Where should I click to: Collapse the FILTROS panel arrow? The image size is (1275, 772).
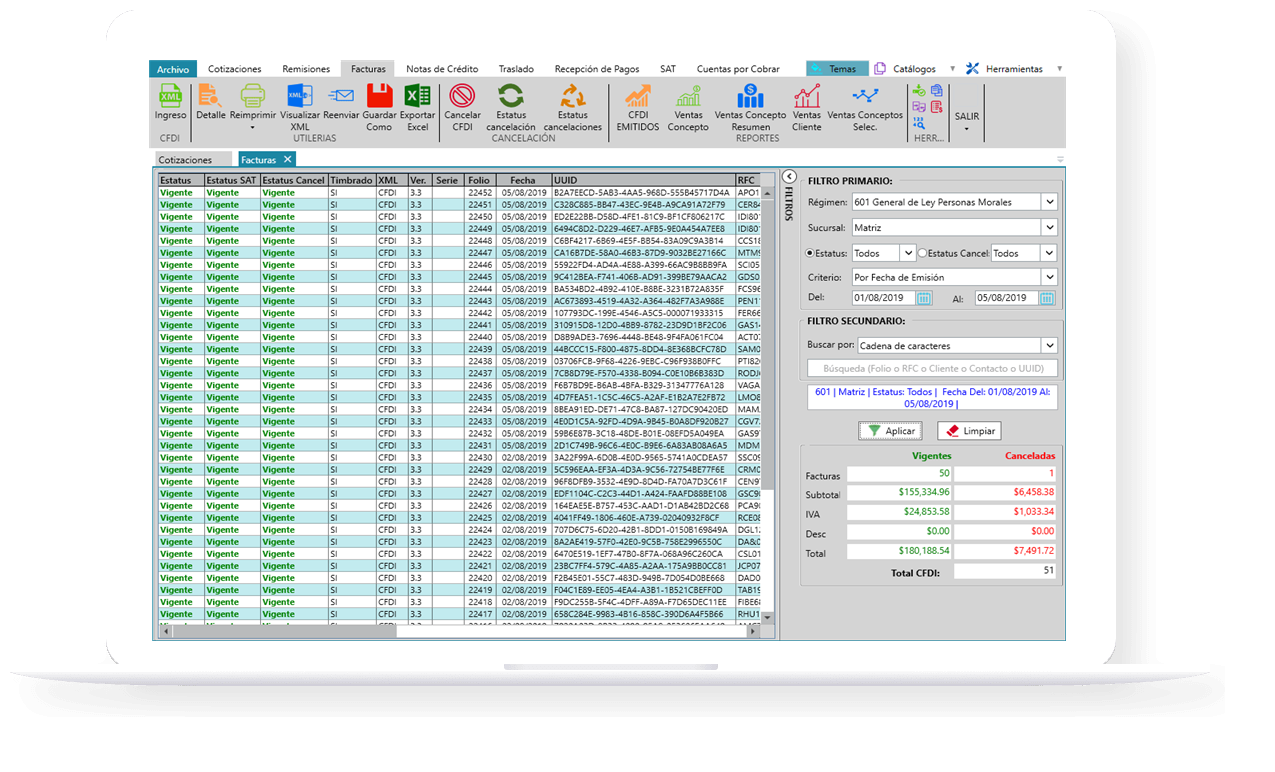pyautogui.click(x=788, y=175)
